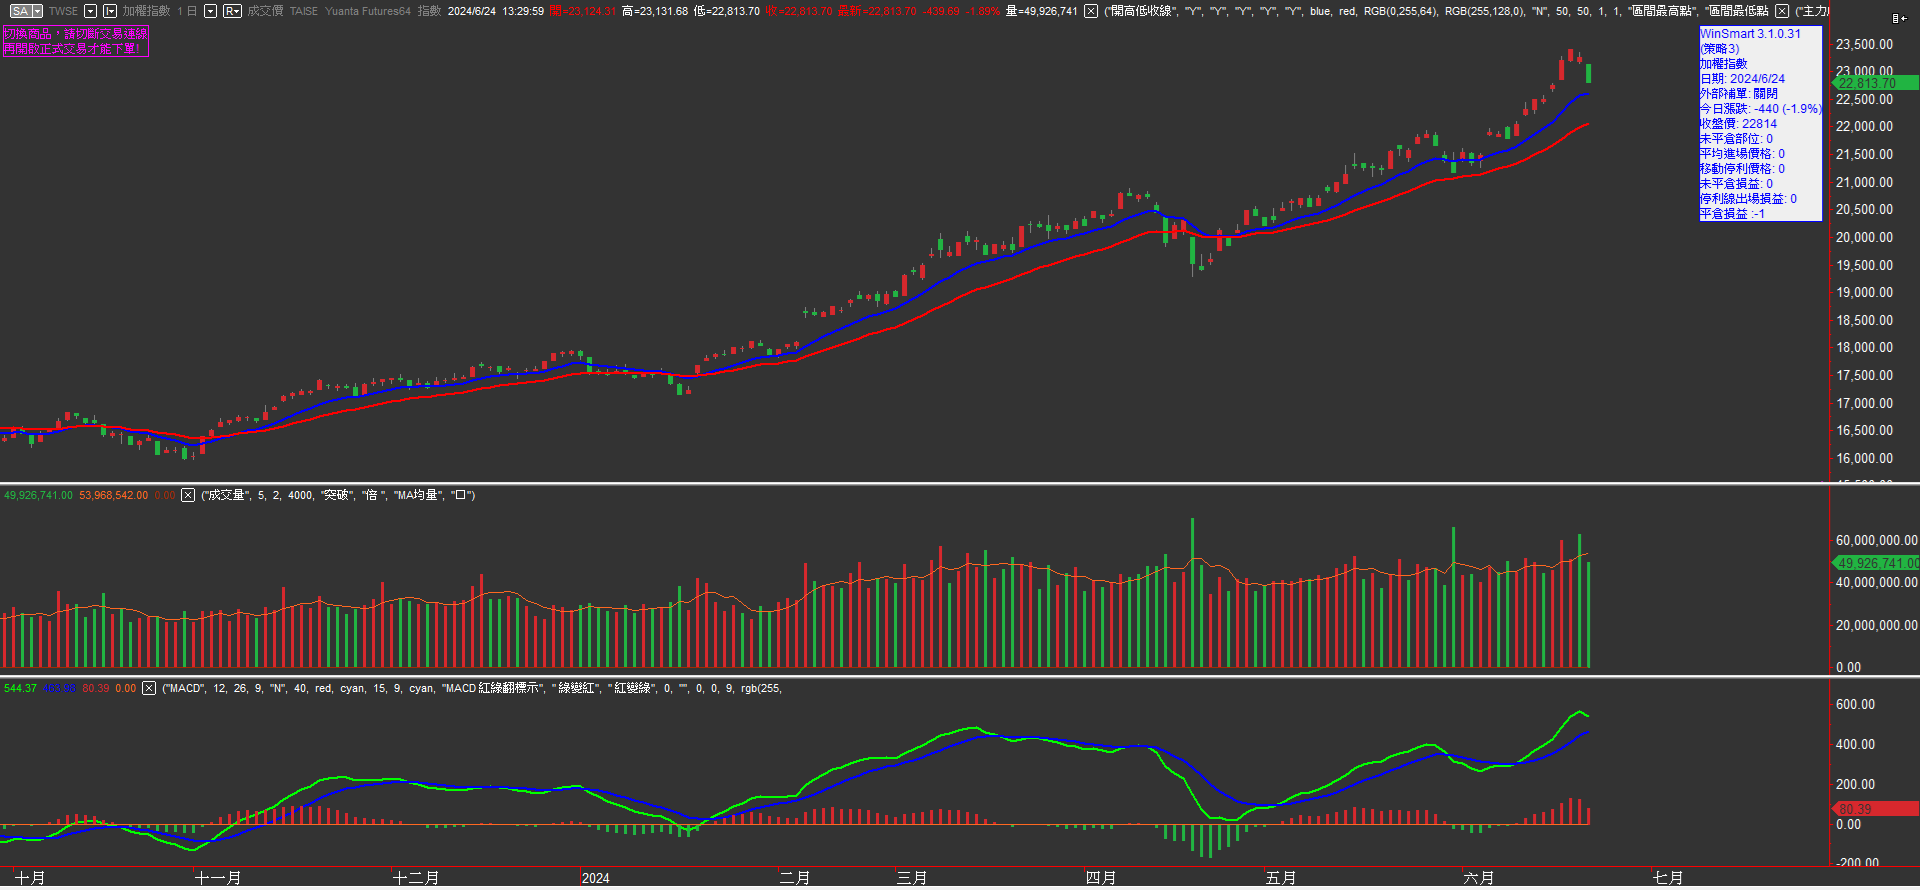Click the 日期: 2024/6/24 line in the info box
The height and width of the screenshot is (890, 1920).
(x=1743, y=79)
